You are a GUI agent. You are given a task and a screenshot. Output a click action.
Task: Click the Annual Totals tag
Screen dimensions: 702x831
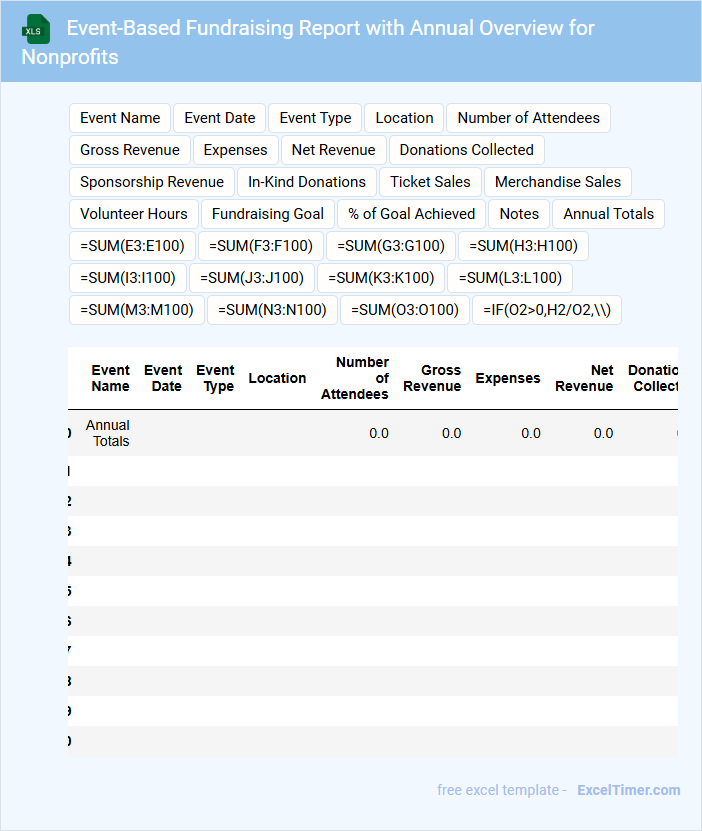pyautogui.click(x=608, y=214)
